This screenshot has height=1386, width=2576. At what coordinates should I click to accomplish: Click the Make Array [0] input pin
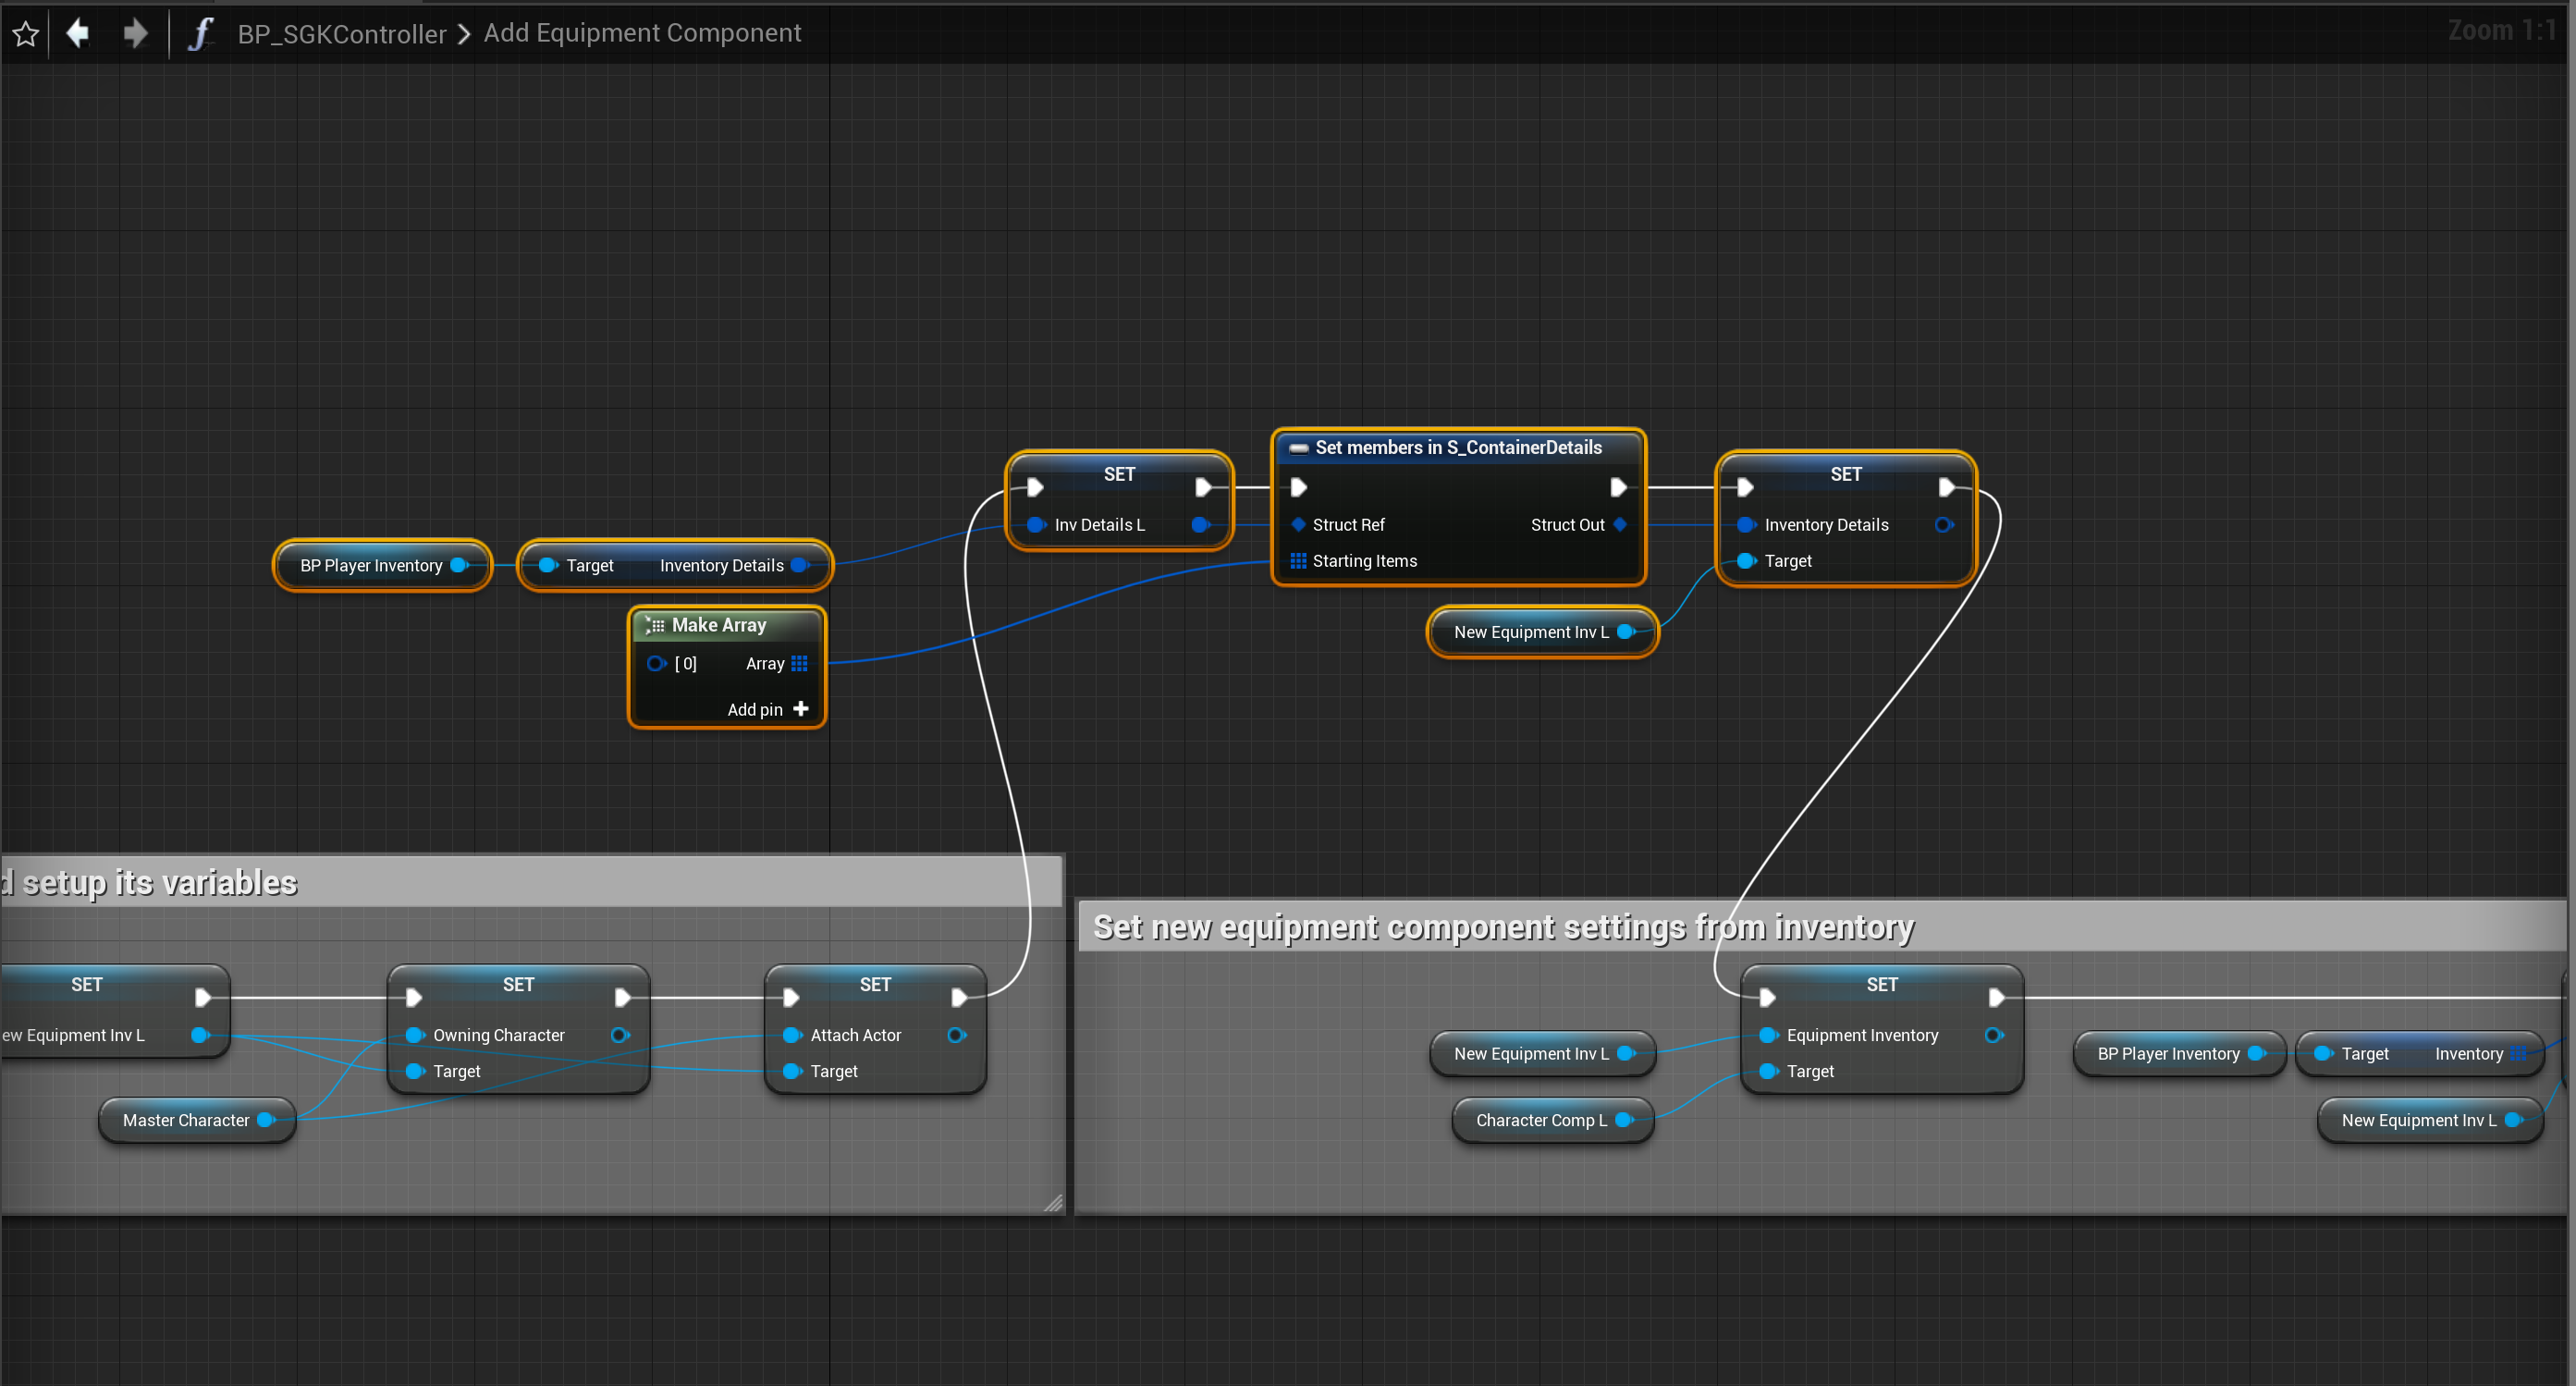click(x=656, y=663)
